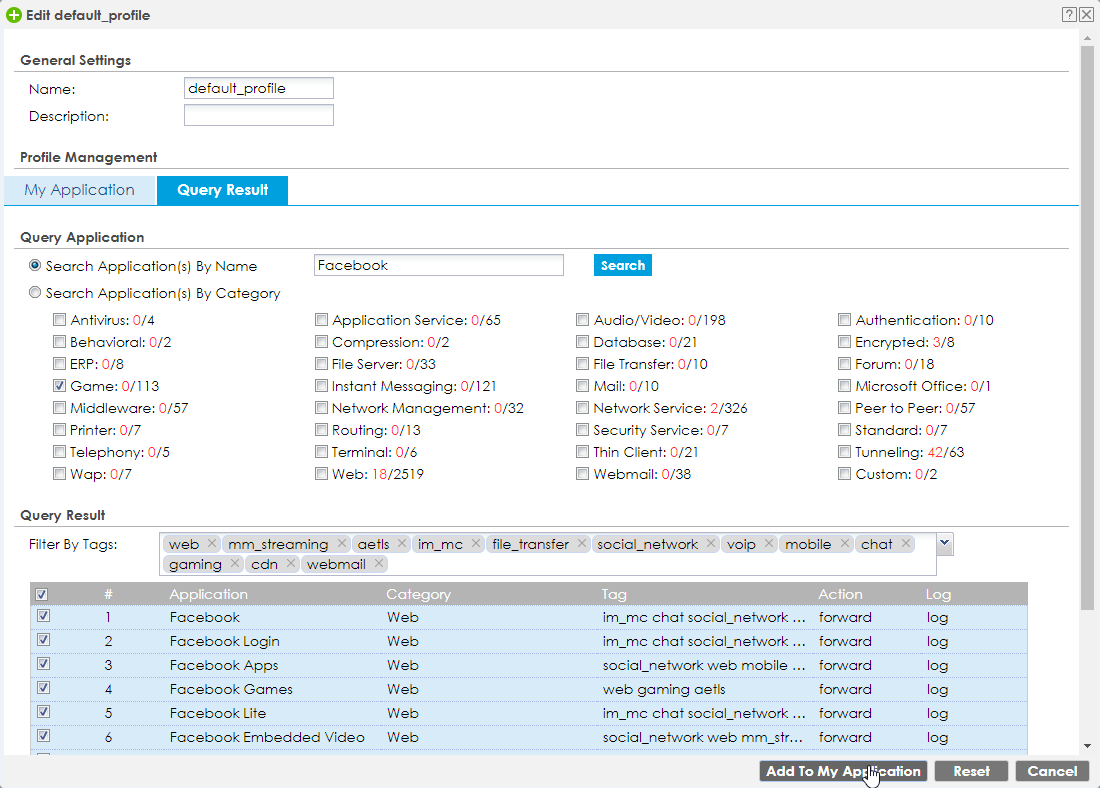
Task: Switch to the My Application tab
Action: (80, 190)
